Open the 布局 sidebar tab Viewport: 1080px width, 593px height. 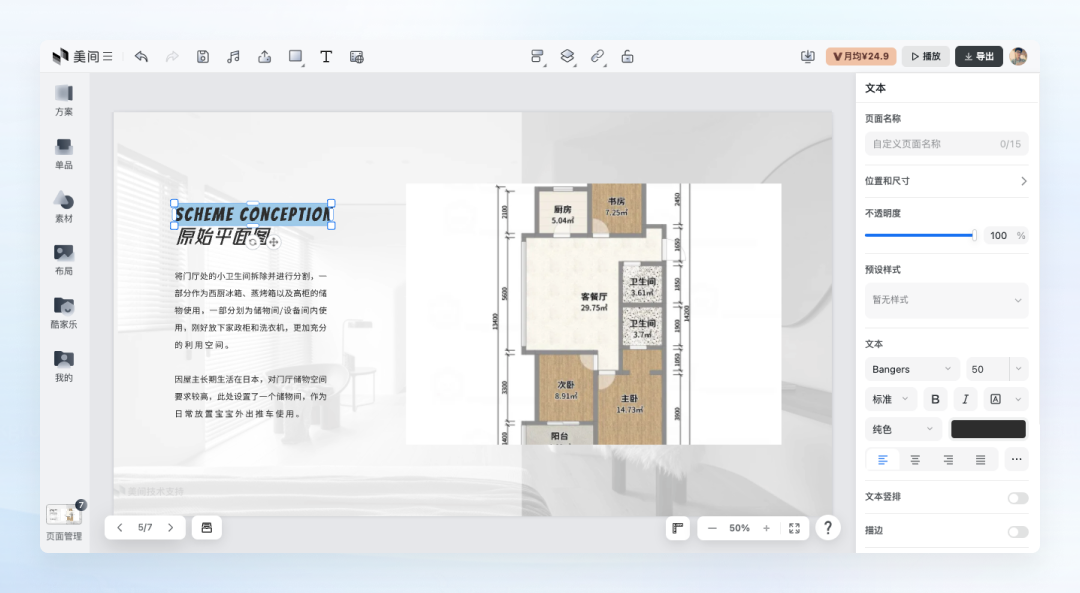pyautogui.click(x=63, y=260)
